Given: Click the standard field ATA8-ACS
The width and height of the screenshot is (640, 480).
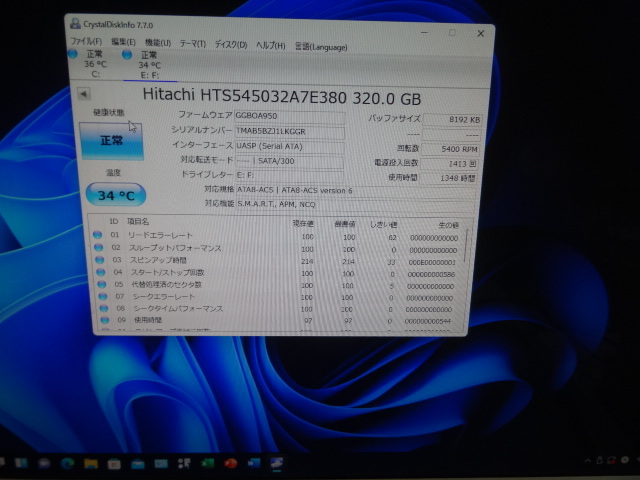Looking at the screenshot, I should coord(355,190).
